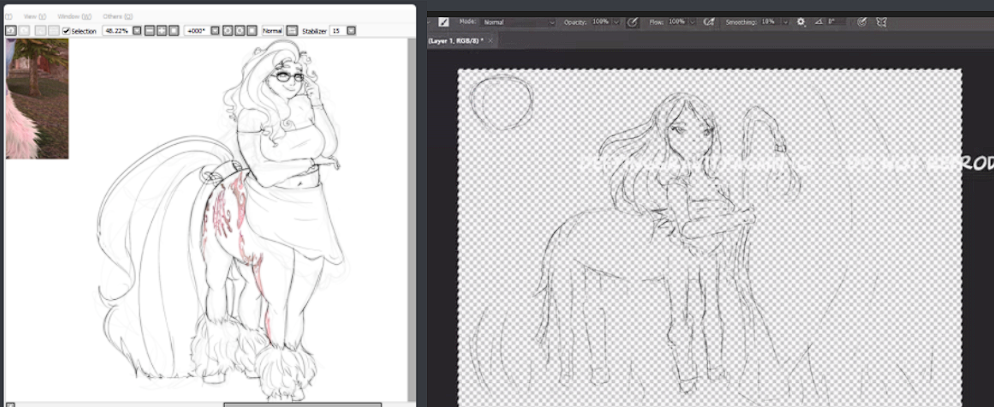Click the undo button in SAI toolbar

[x=10, y=30]
